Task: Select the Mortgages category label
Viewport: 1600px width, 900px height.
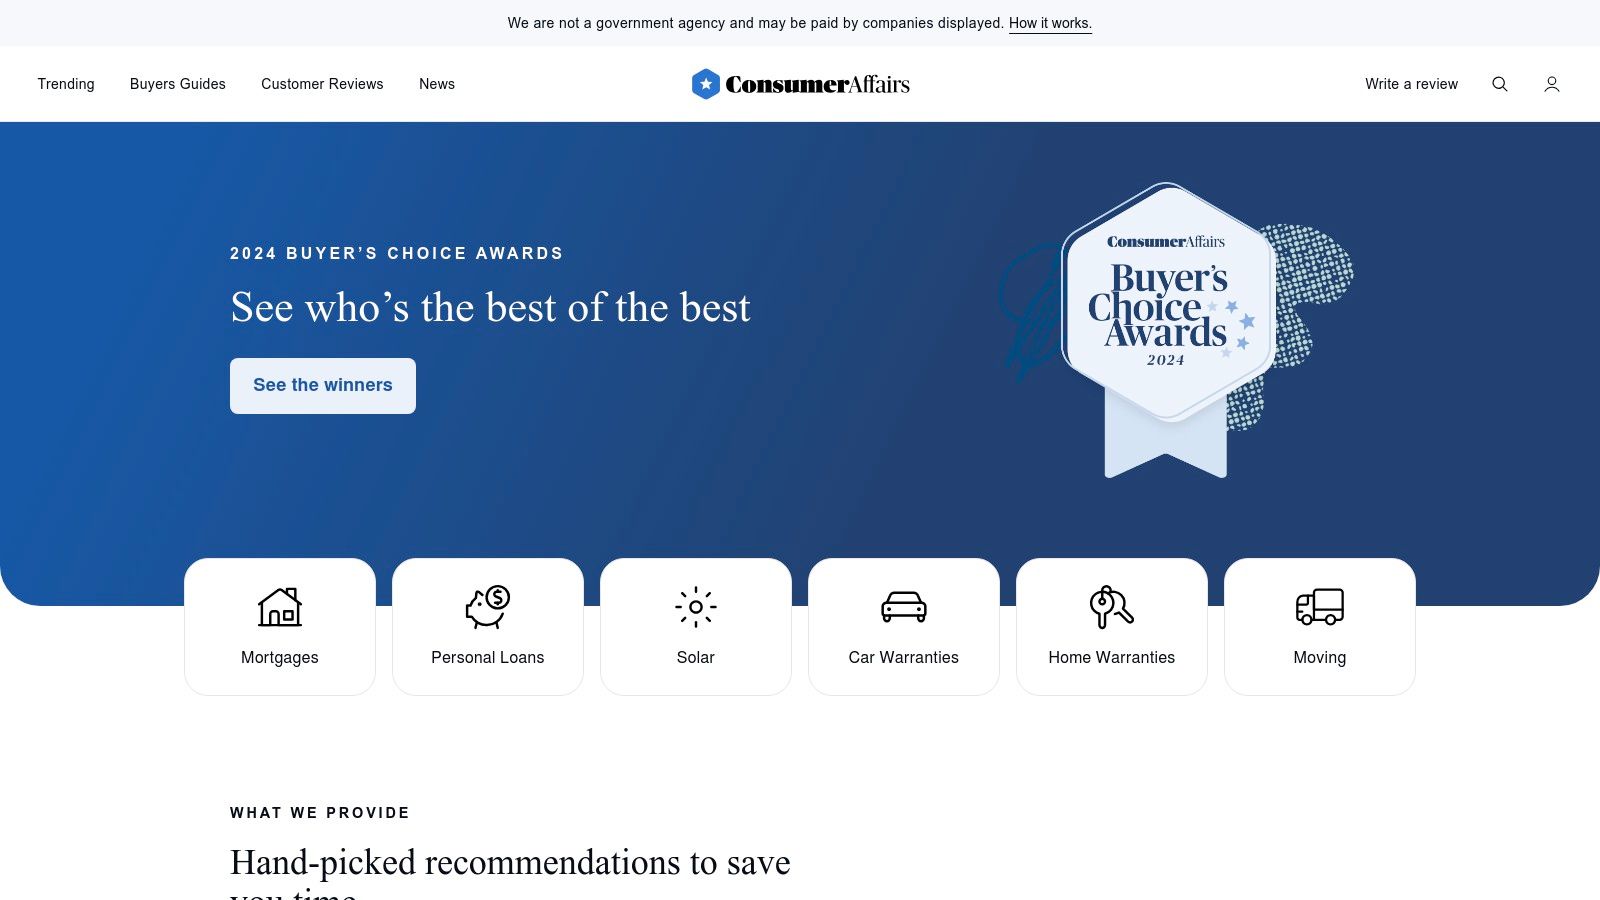Action: pyautogui.click(x=280, y=657)
